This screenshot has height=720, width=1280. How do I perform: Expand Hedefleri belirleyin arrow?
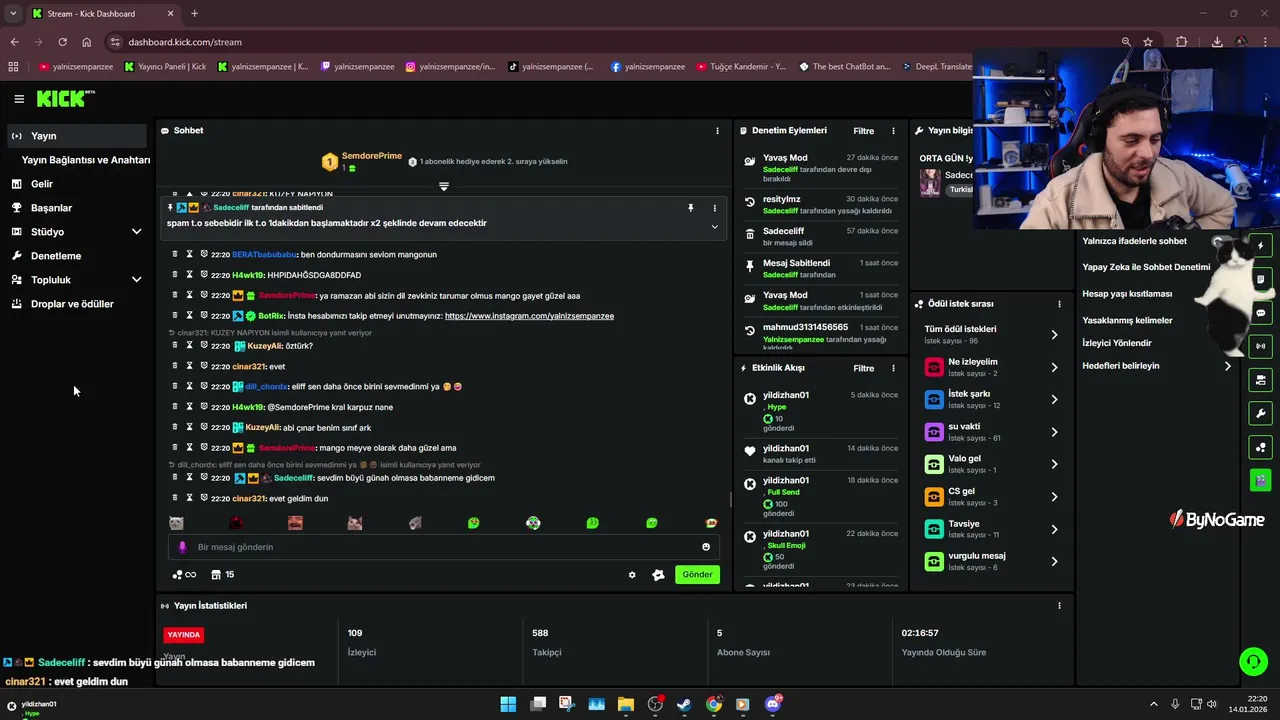[x=1228, y=366]
